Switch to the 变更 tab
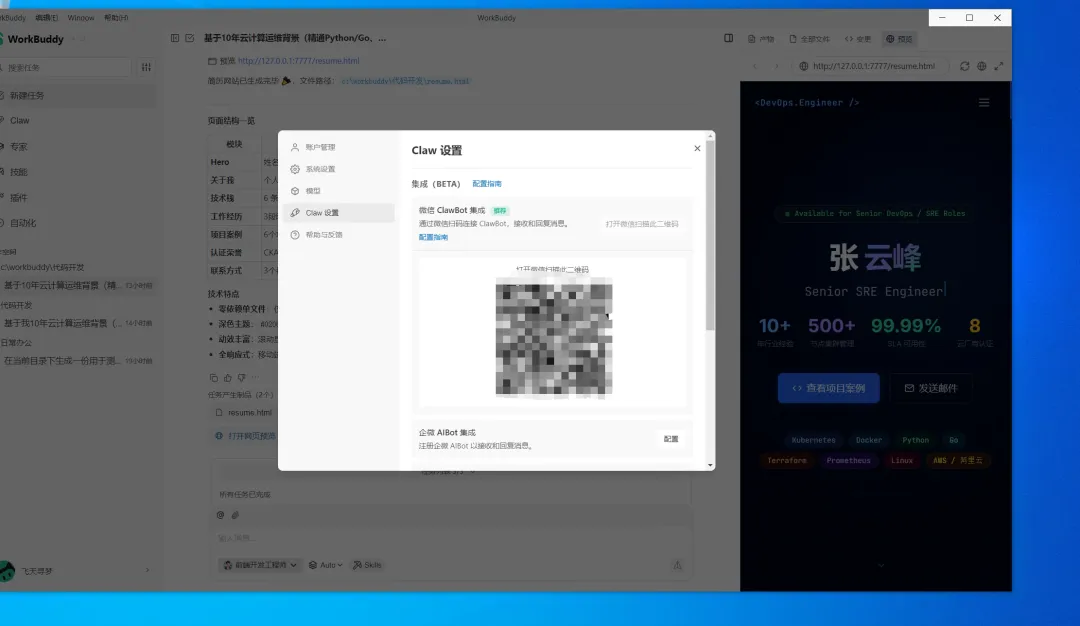This screenshot has height=626, width=1080. [858, 39]
